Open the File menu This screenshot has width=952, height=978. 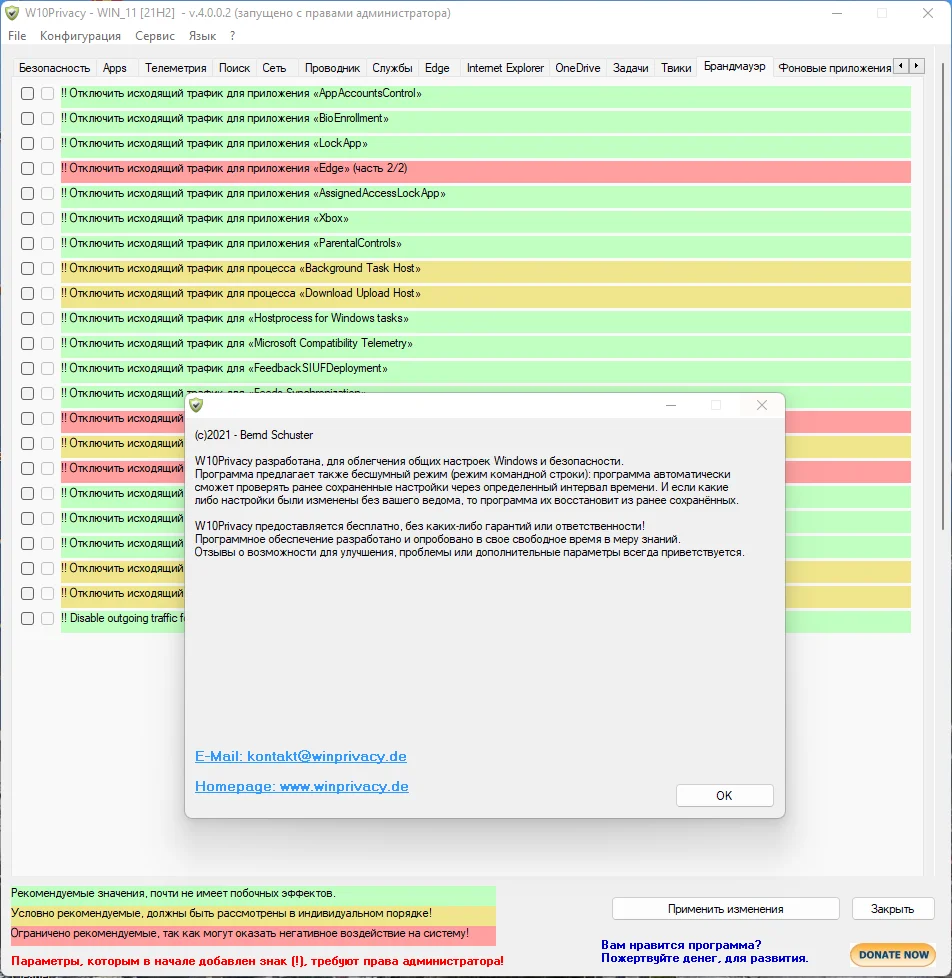click(x=17, y=36)
